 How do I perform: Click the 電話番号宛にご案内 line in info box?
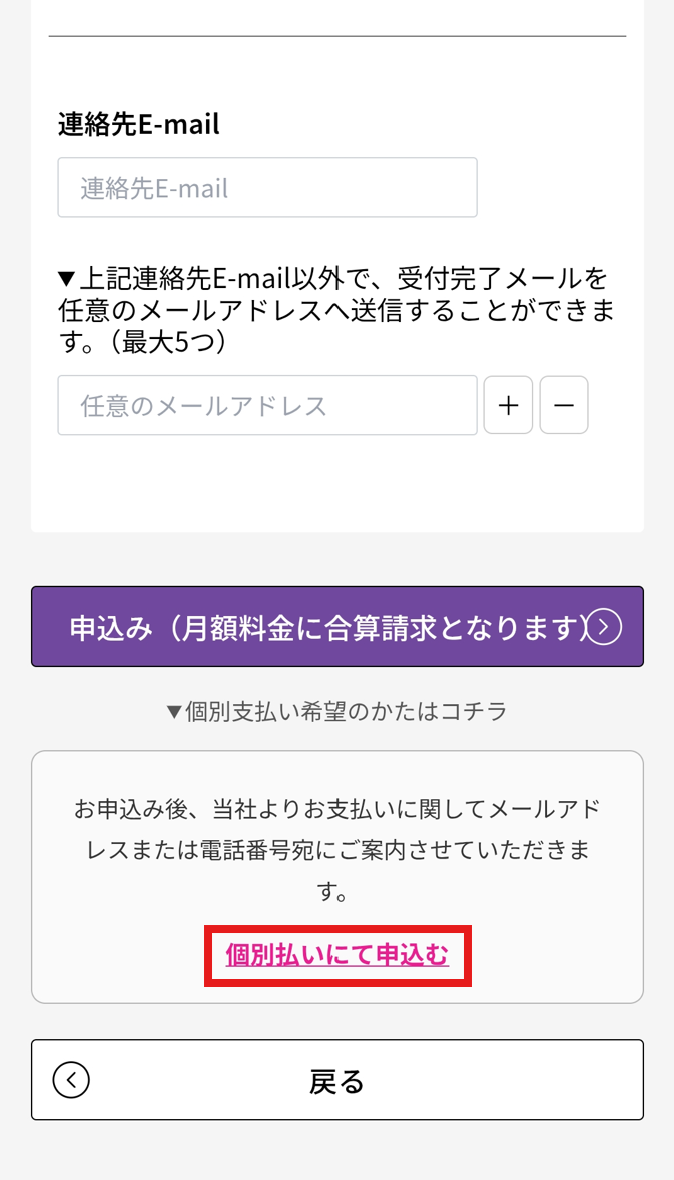[337, 850]
